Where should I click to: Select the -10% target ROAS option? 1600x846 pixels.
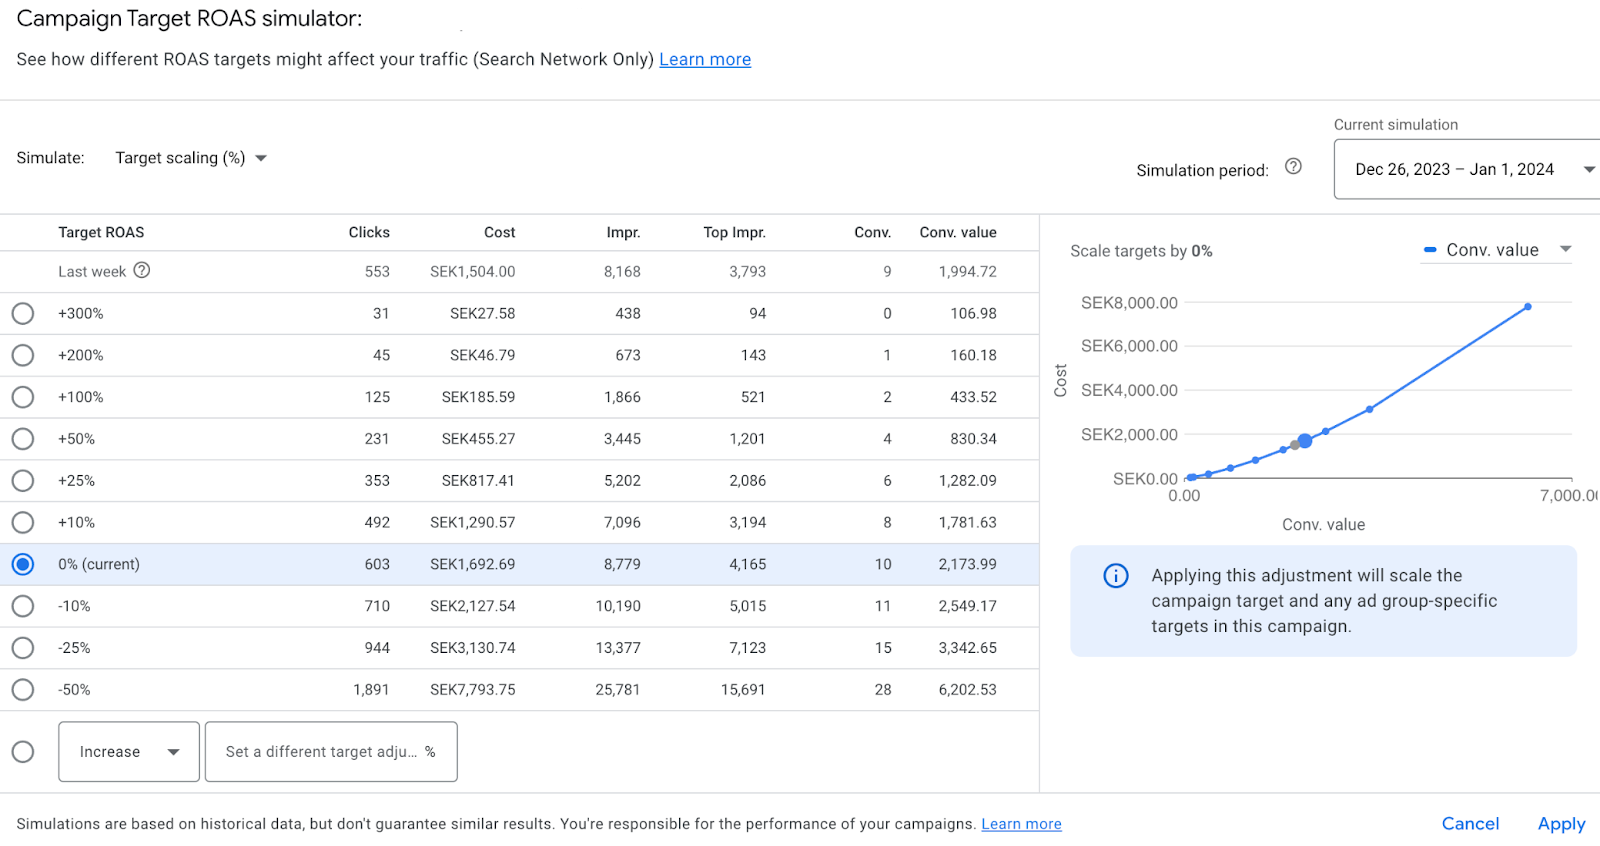click(23, 606)
